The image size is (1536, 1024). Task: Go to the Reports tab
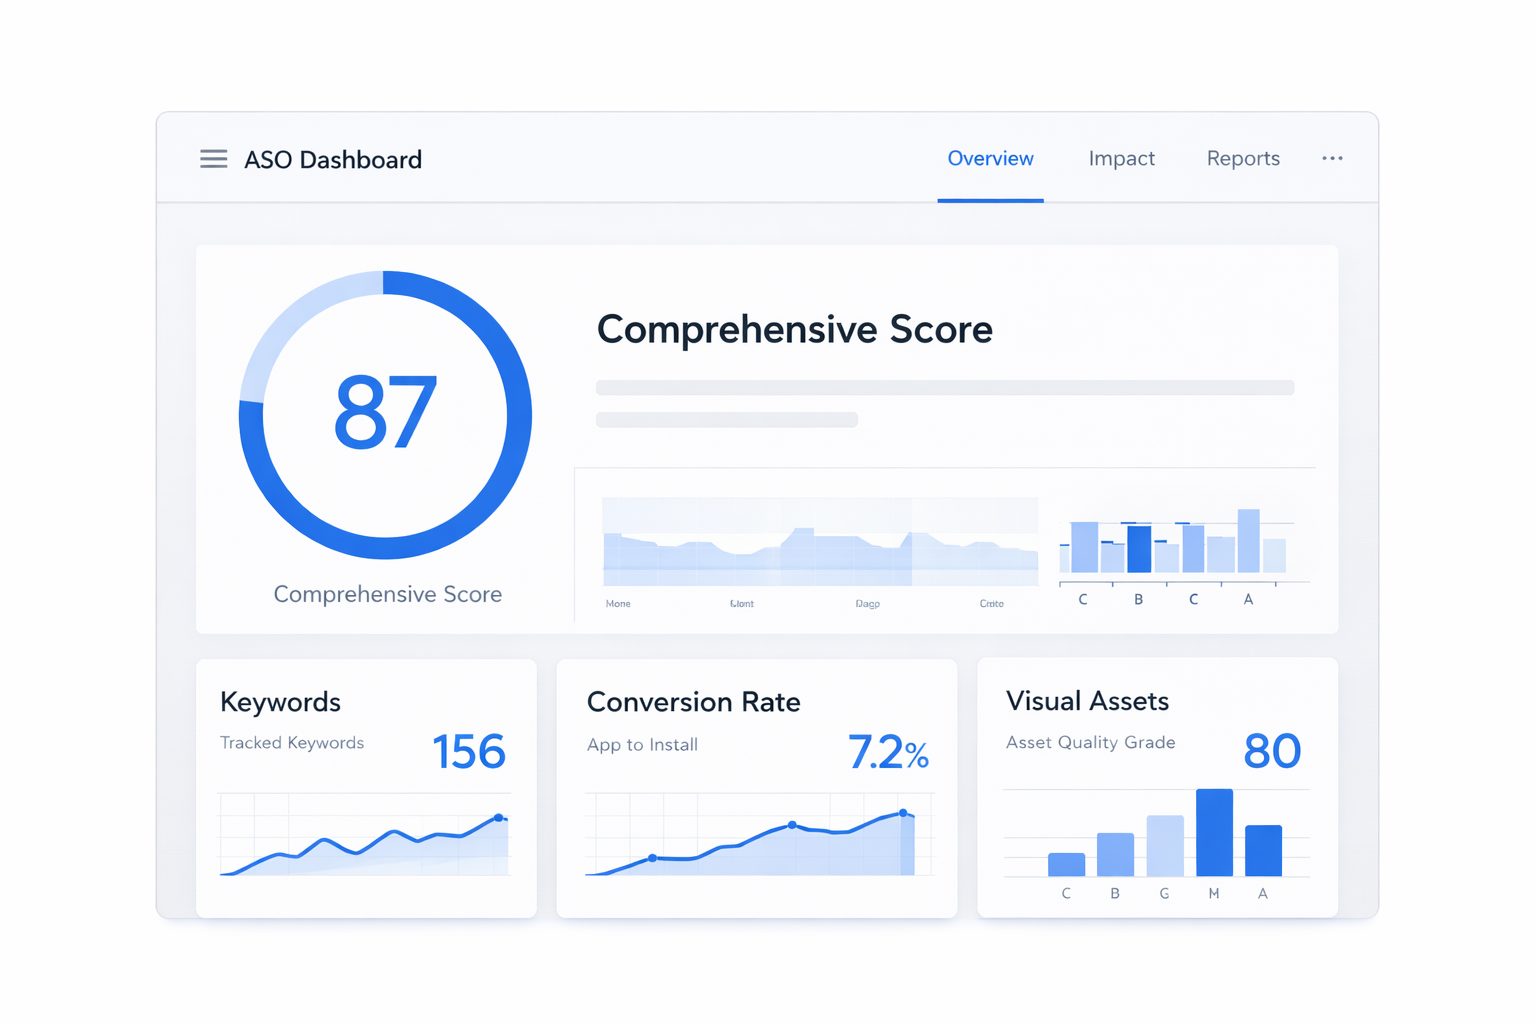coord(1242,159)
